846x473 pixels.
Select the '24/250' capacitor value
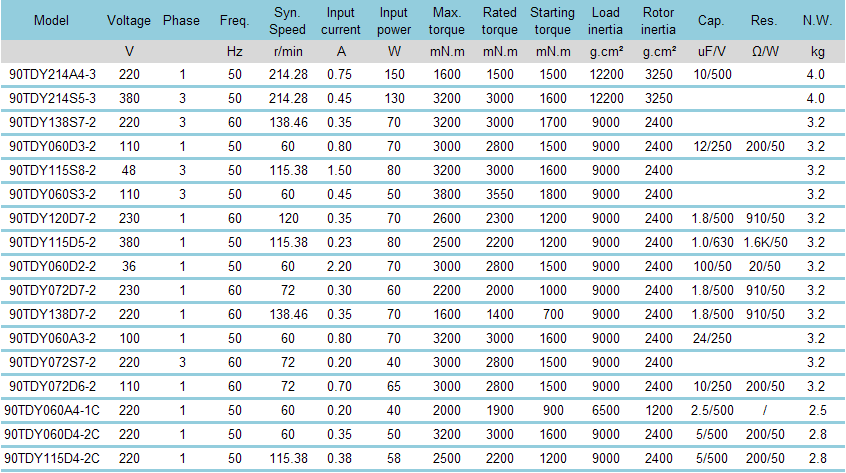pyautogui.click(x=712, y=338)
